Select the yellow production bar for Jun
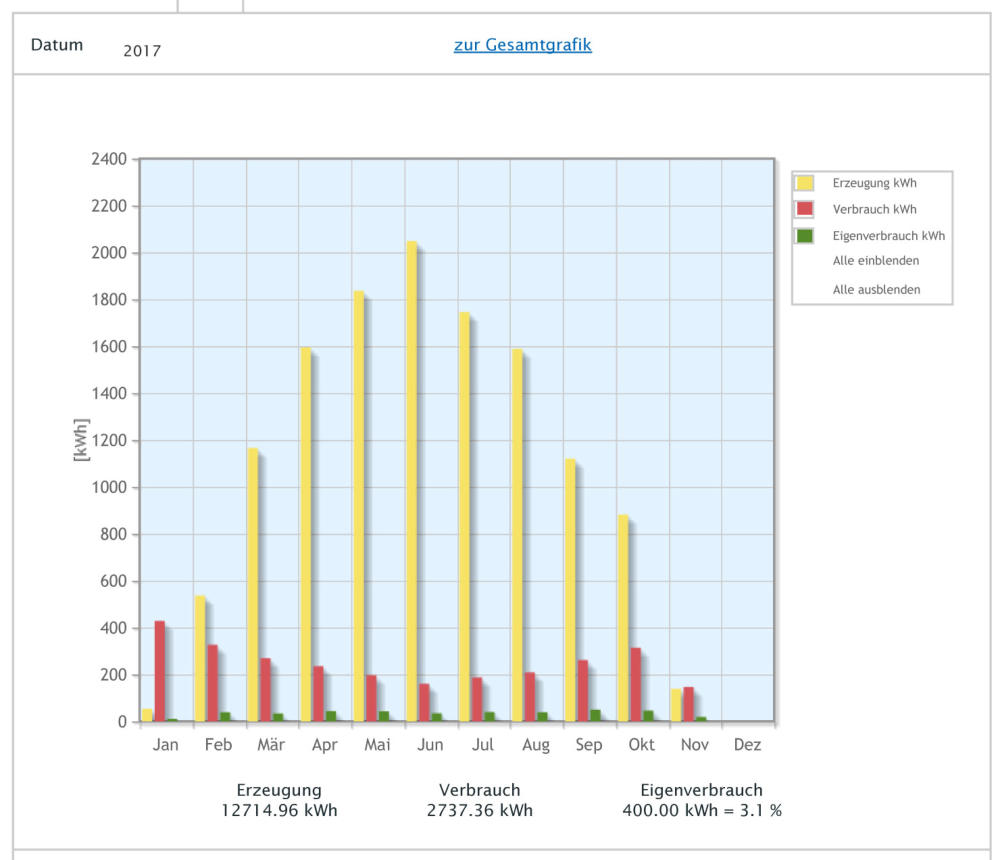This screenshot has width=1000, height=860. click(411, 480)
